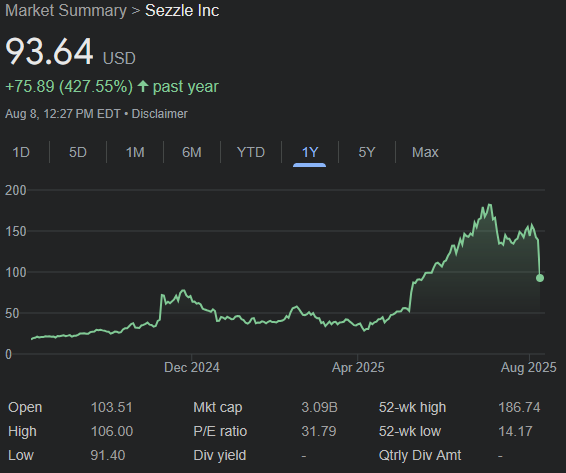566x473 pixels.
Task: Click the USD currency label
Action: point(119,58)
